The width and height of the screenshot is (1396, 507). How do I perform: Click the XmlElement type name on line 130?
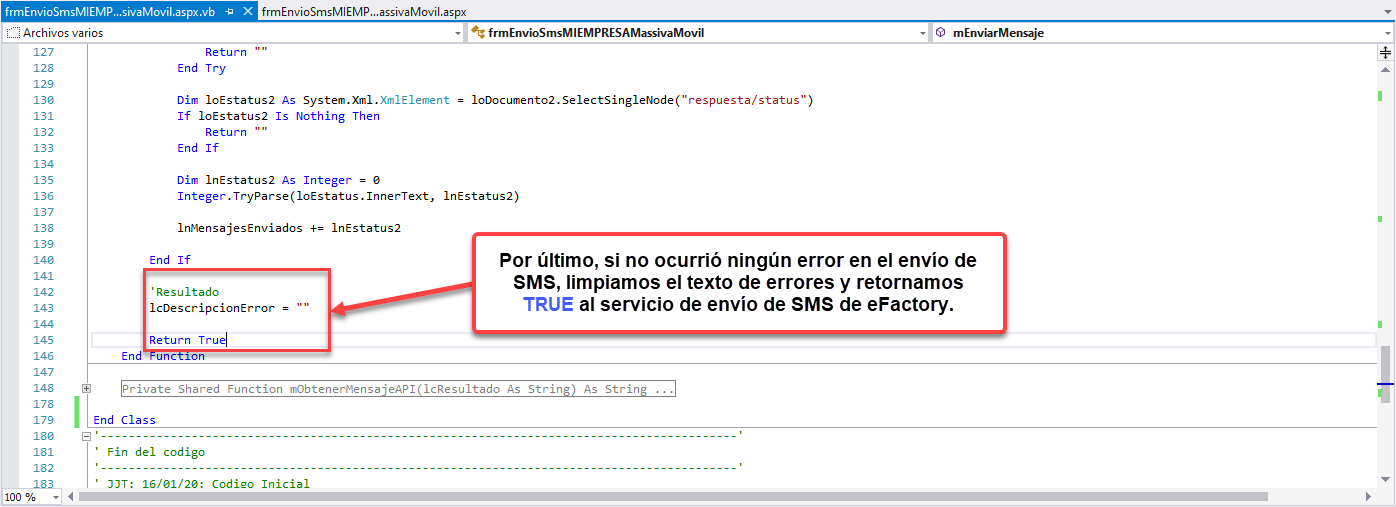coord(416,100)
